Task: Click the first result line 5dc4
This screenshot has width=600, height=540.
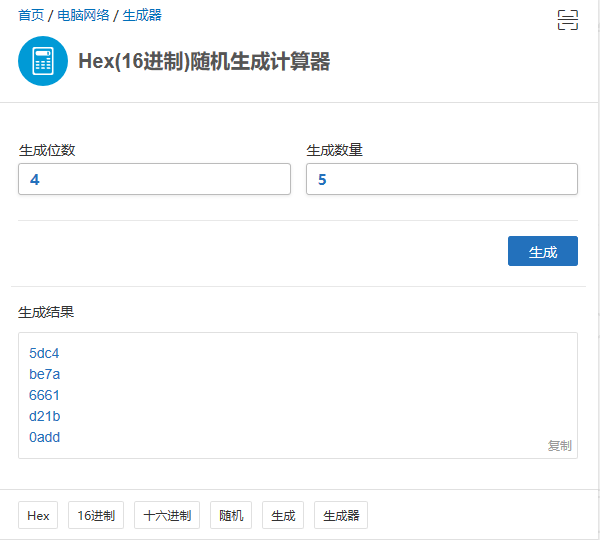Action: click(x=45, y=353)
